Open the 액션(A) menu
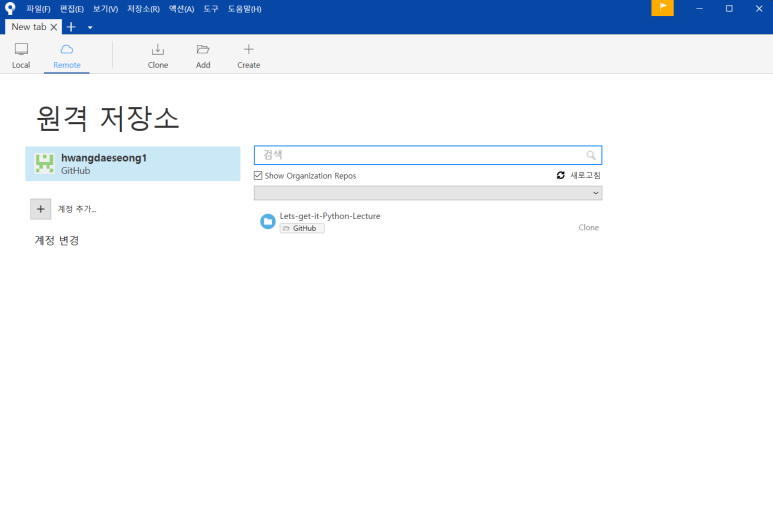Viewport: 773px width, 505px height. click(x=181, y=9)
